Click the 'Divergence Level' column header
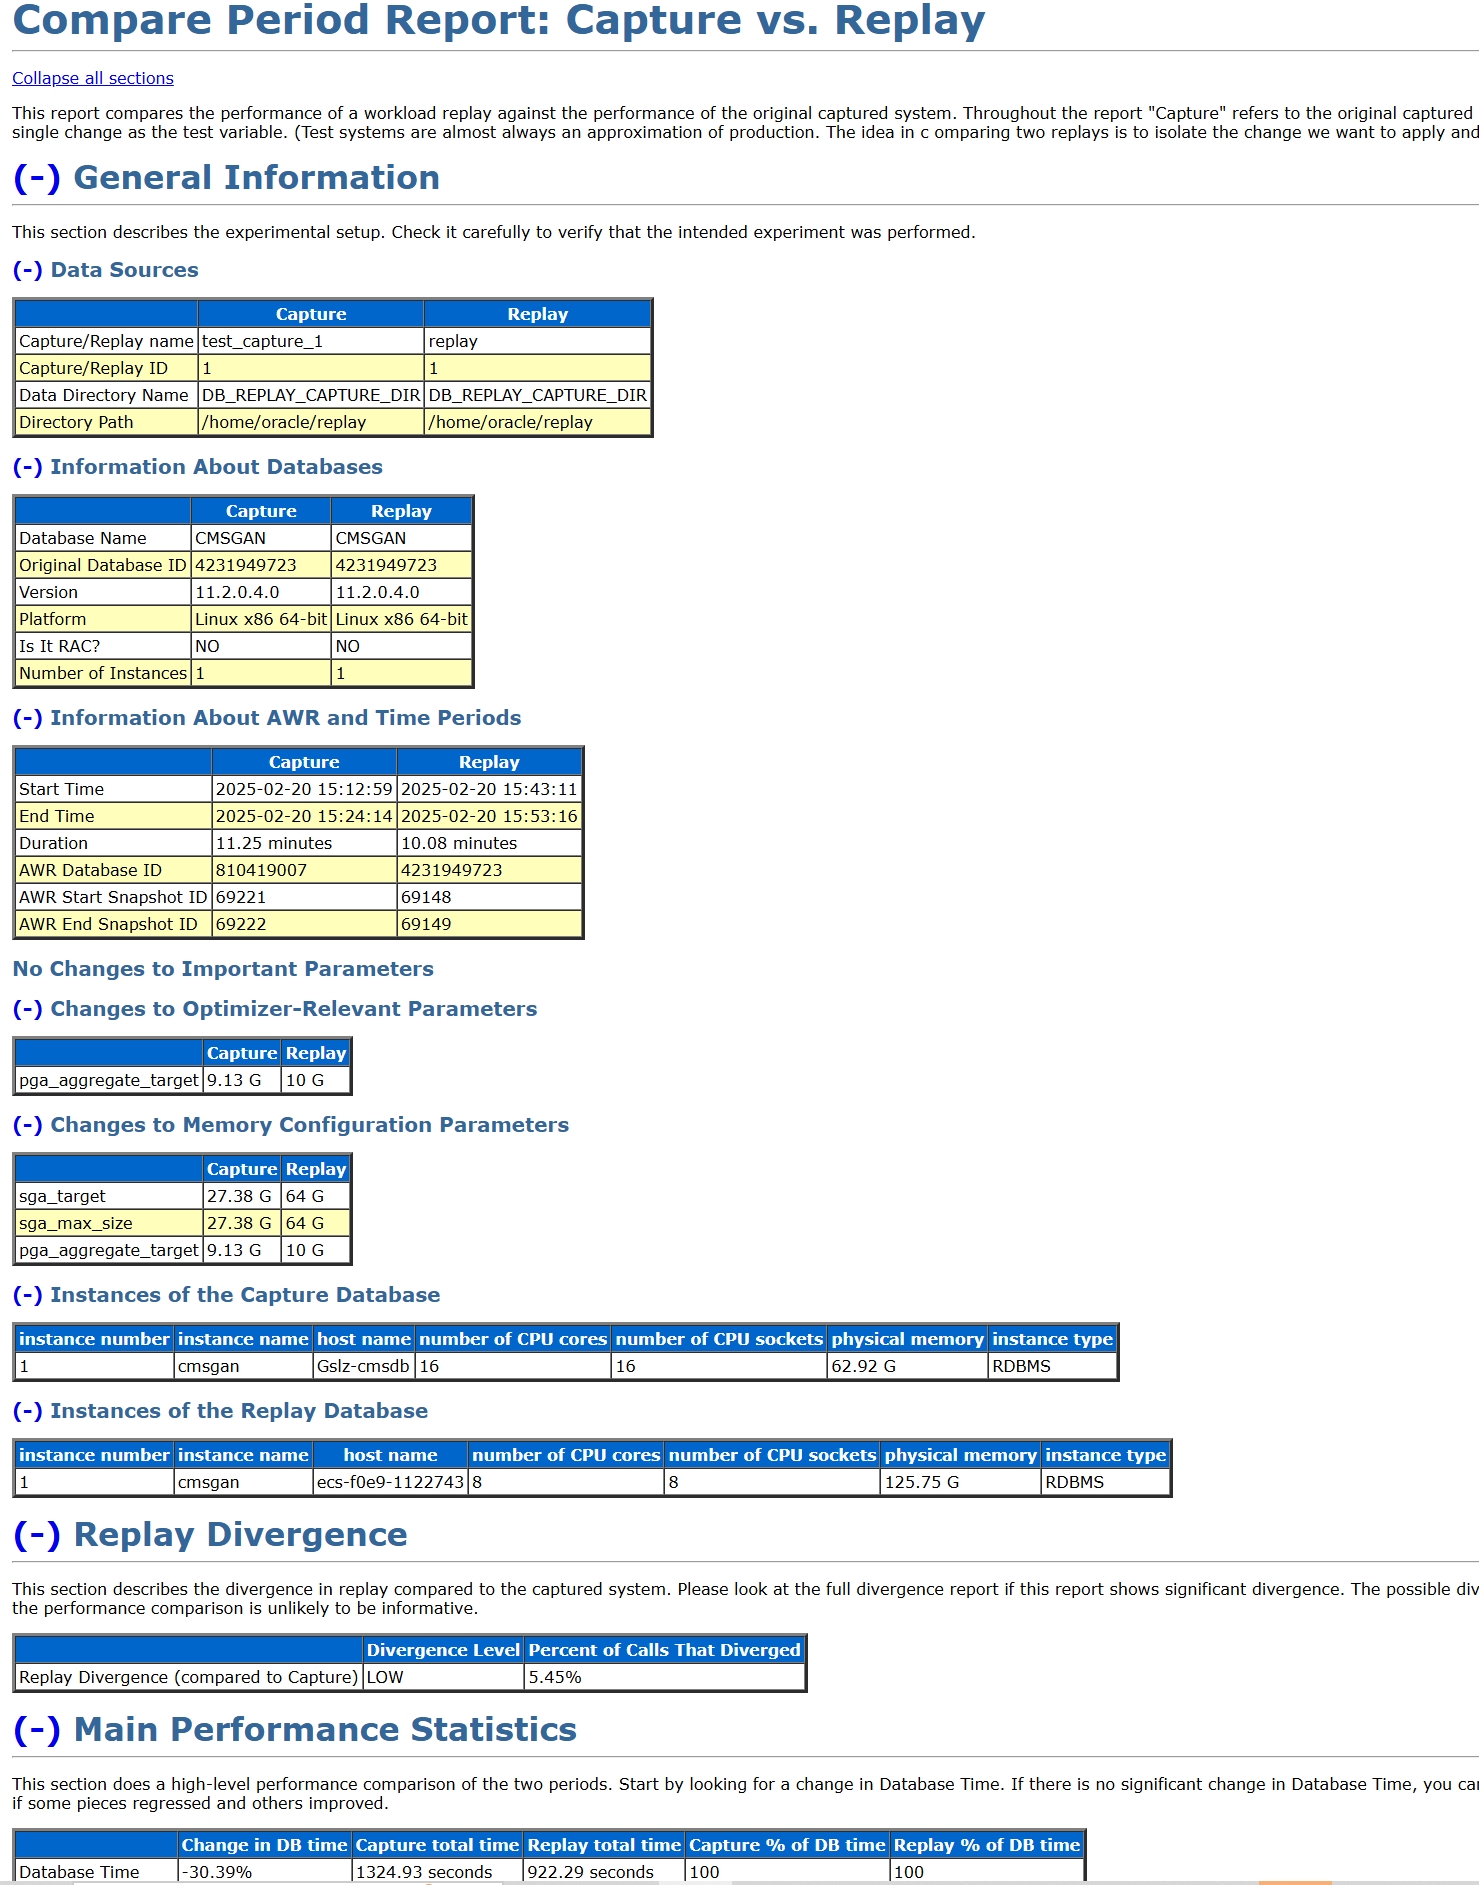1479x1885 pixels. point(444,1650)
